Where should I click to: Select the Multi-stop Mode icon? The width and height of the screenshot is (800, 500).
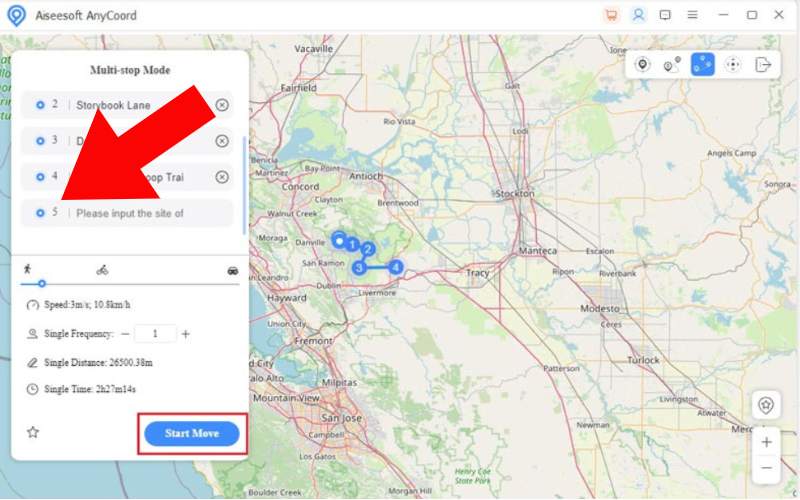tap(702, 65)
